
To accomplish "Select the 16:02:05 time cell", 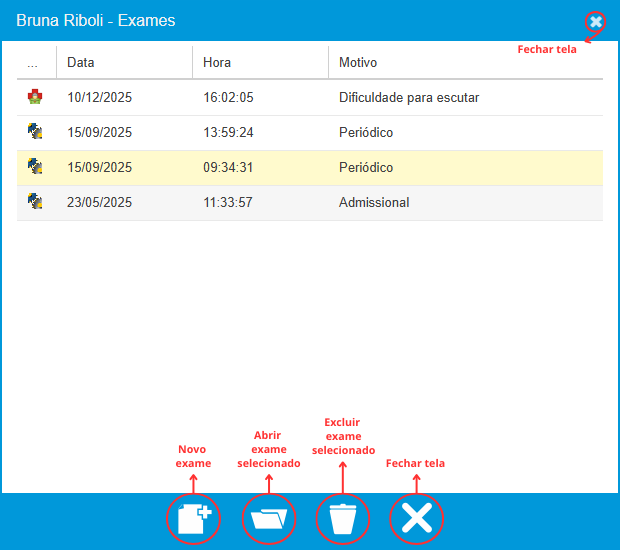I will [228, 97].
